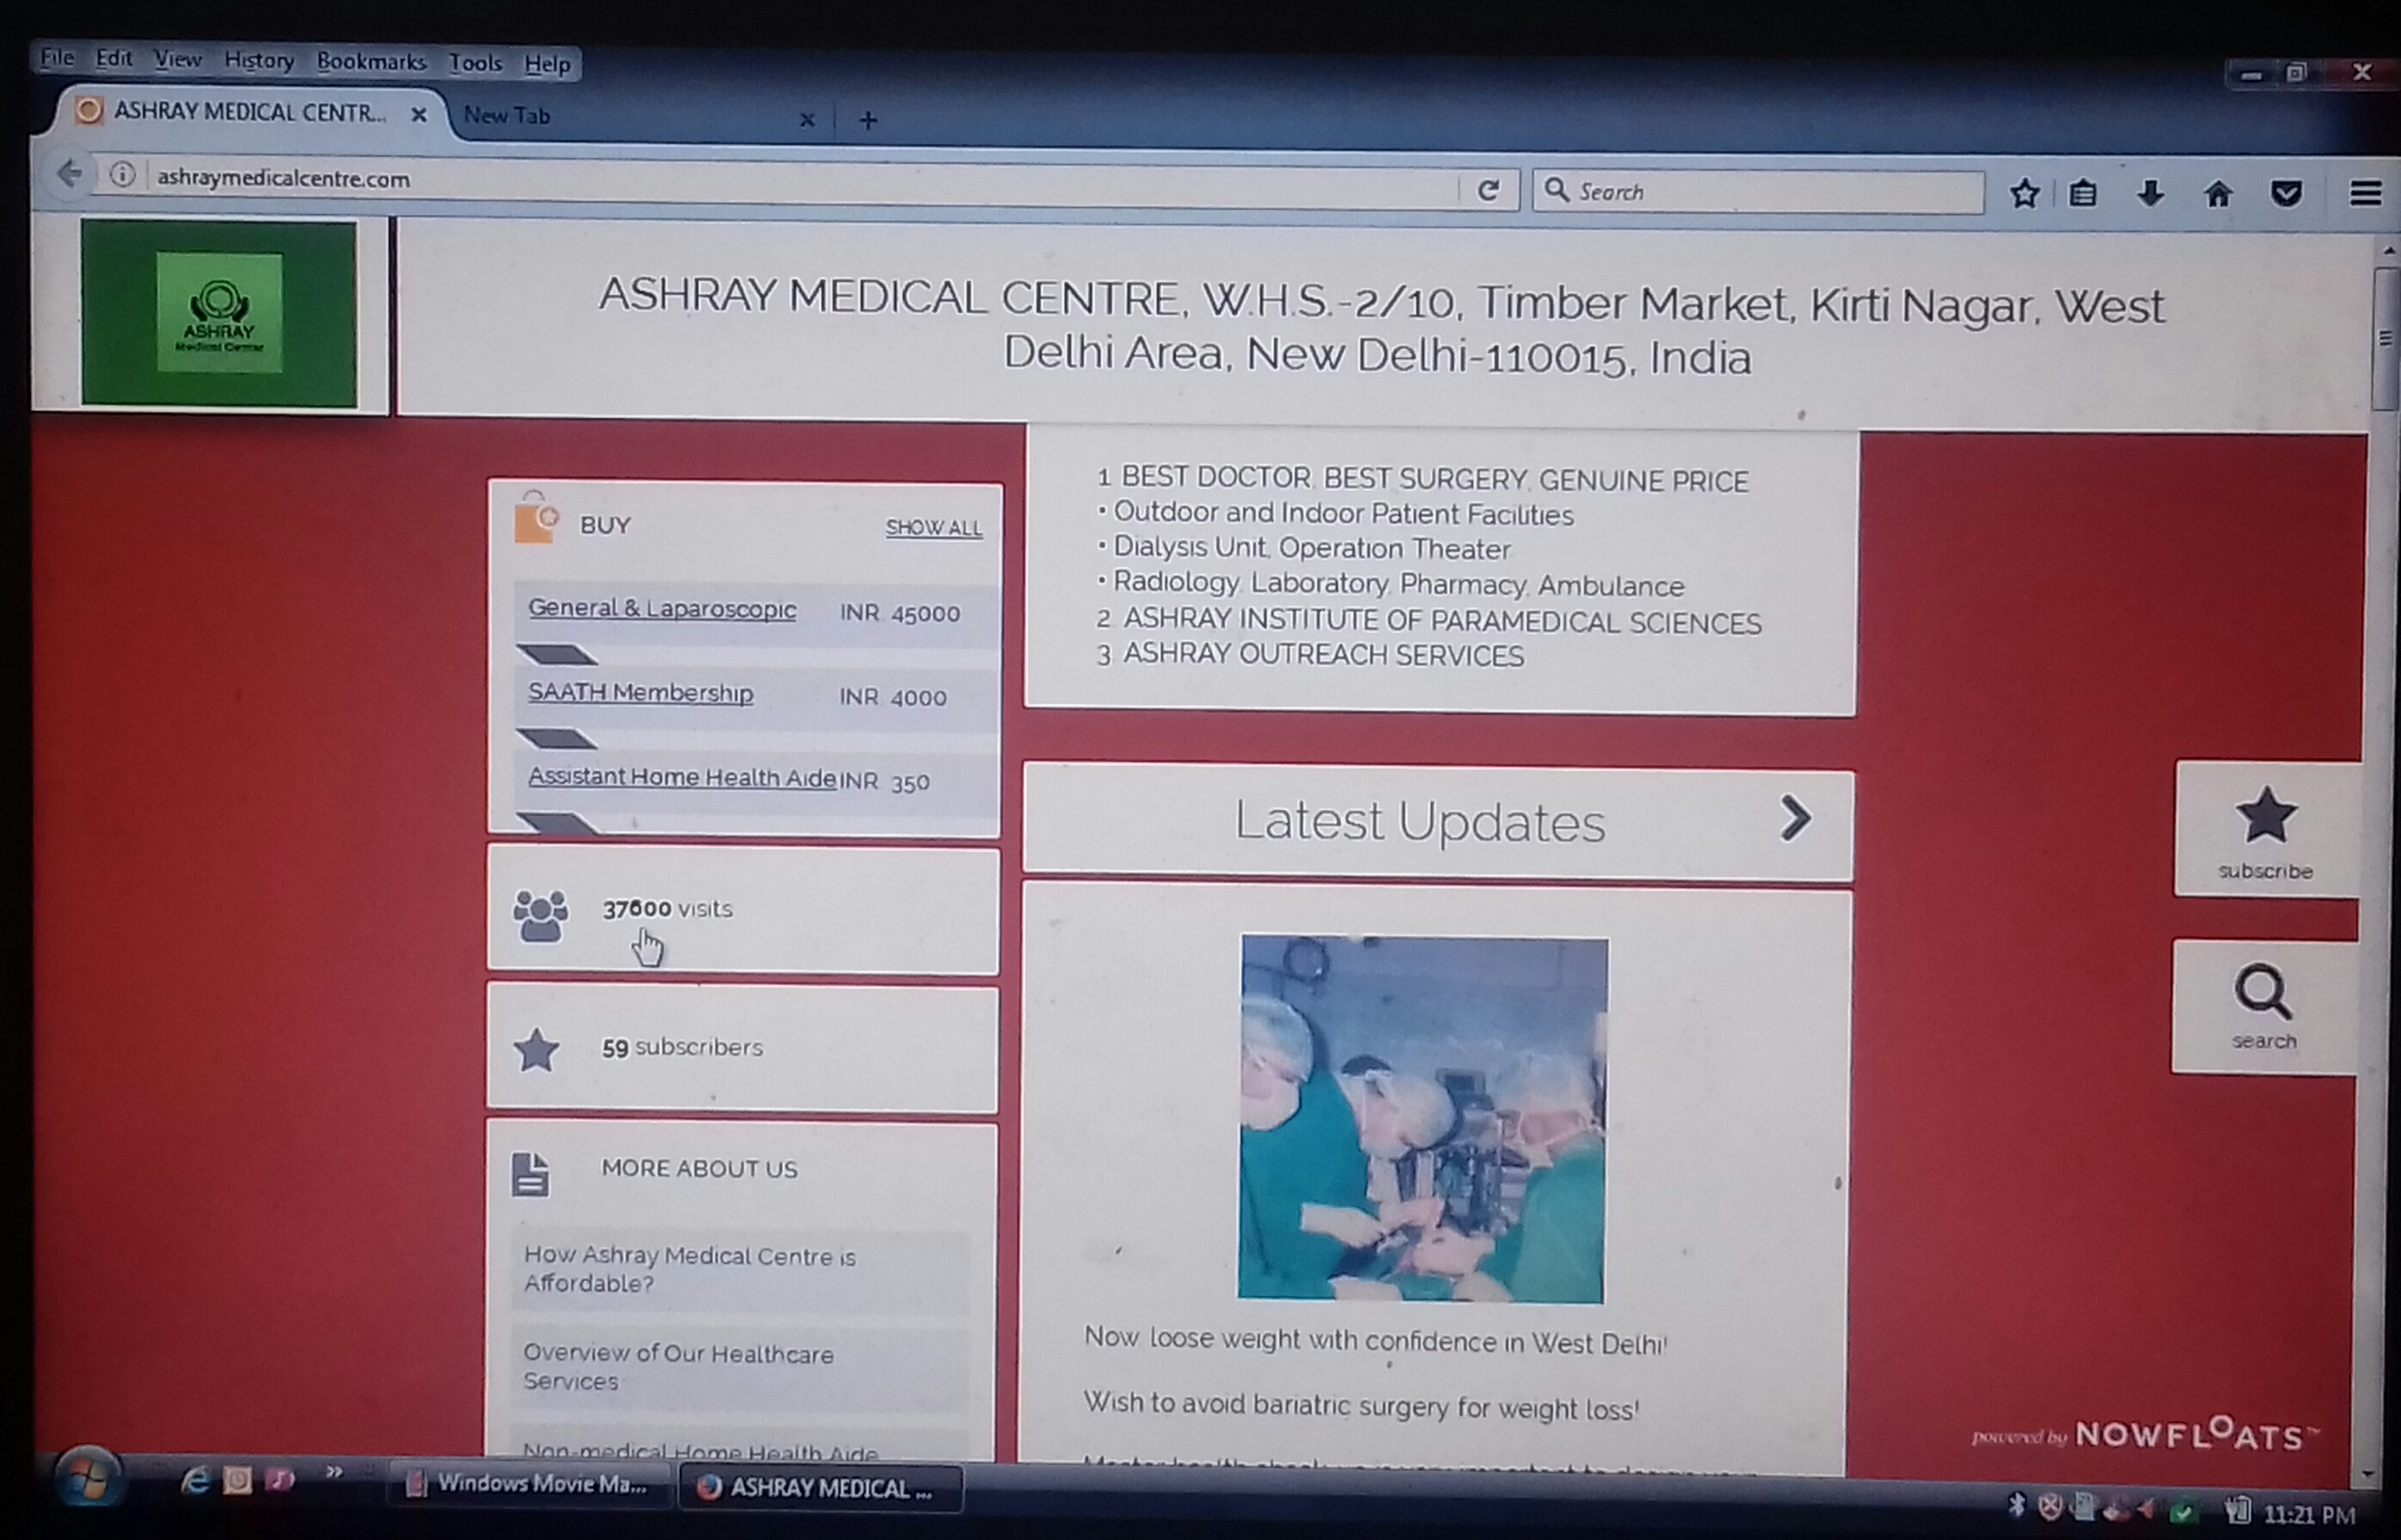This screenshot has height=1540, width=2401.
Task: Open the Tools menu
Action: coord(475,63)
